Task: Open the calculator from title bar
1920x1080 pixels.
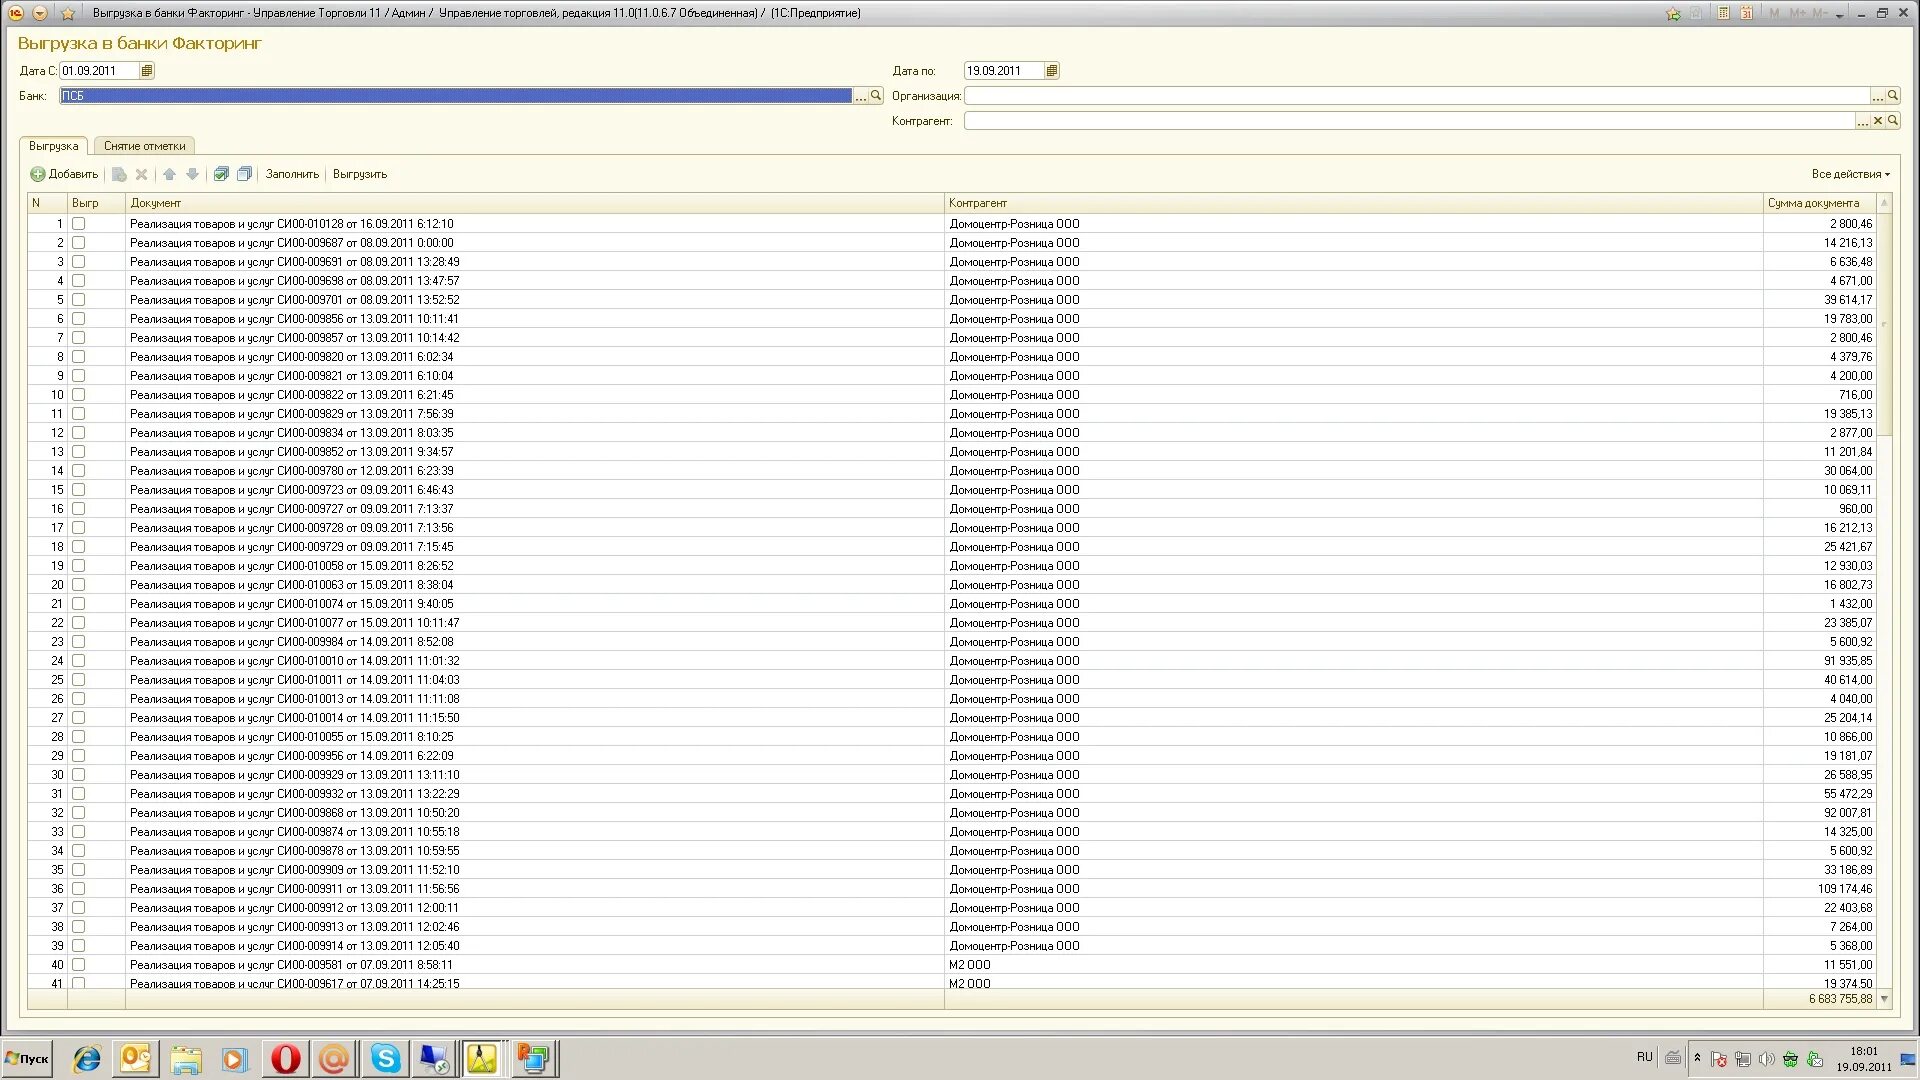Action: tap(1724, 13)
